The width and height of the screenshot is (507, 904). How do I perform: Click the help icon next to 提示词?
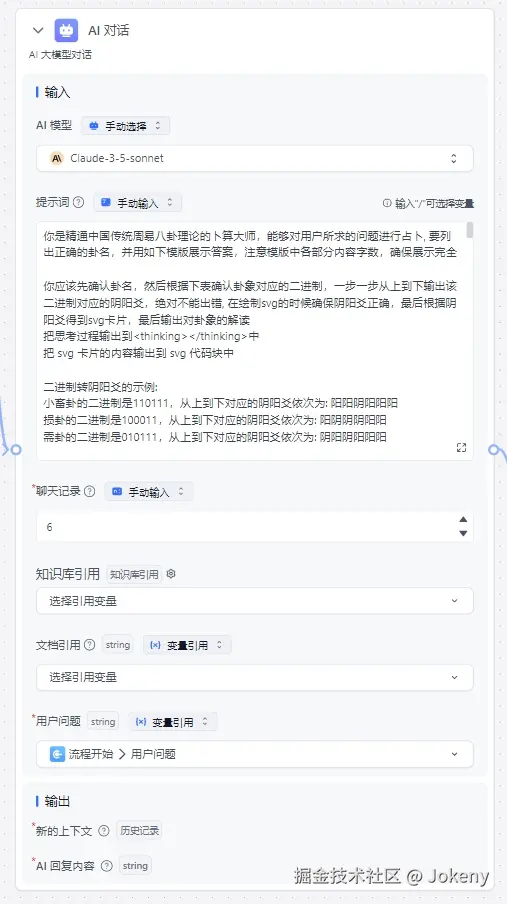coord(78,202)
